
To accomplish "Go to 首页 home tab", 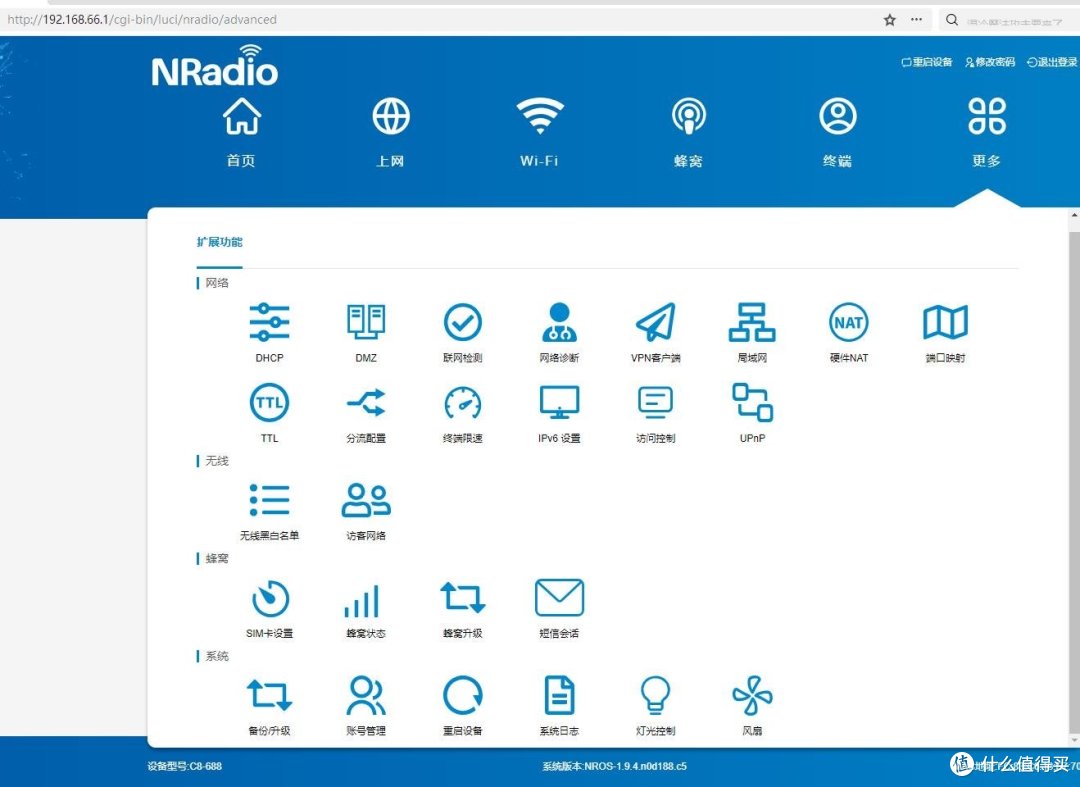I will 241,133.
